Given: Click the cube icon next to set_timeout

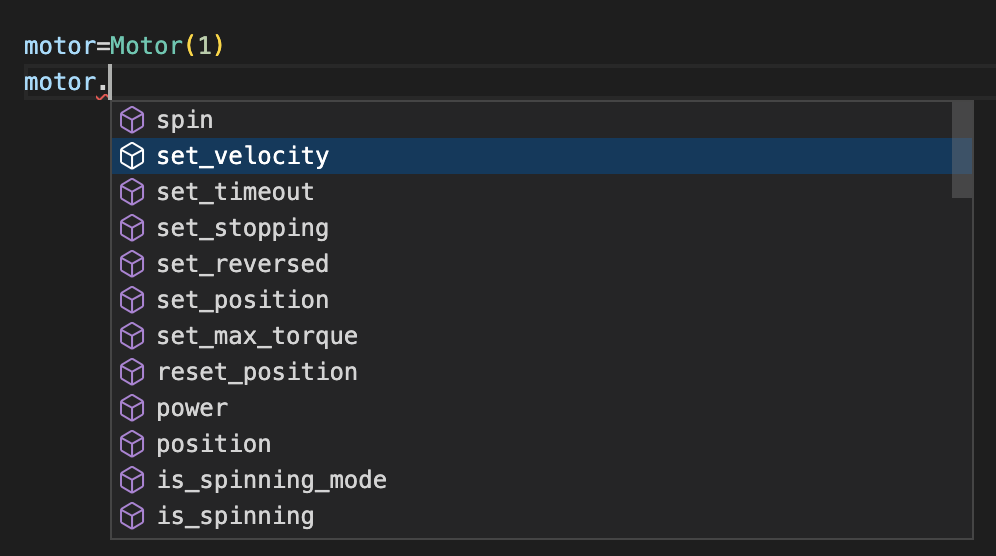Looking at the screenshot, I should point(132,192).
